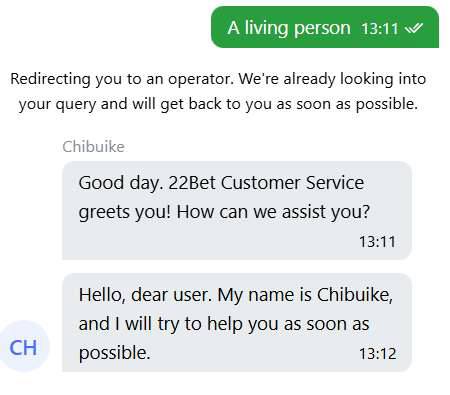
Task: Click the Chibuike operator name label
Action: pos(93,147)
